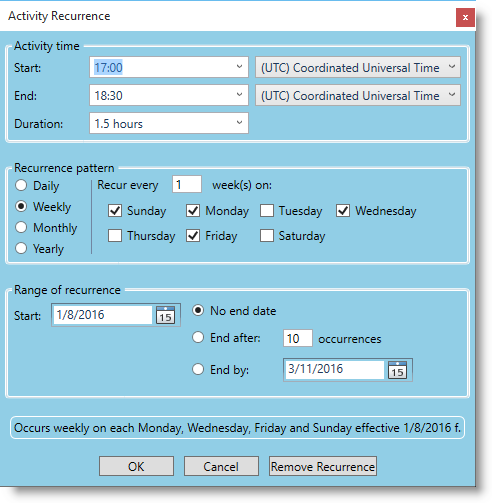Uncheck the Monday checkbox
Viewport: 492px width, 503px height.
coord(193,211)
